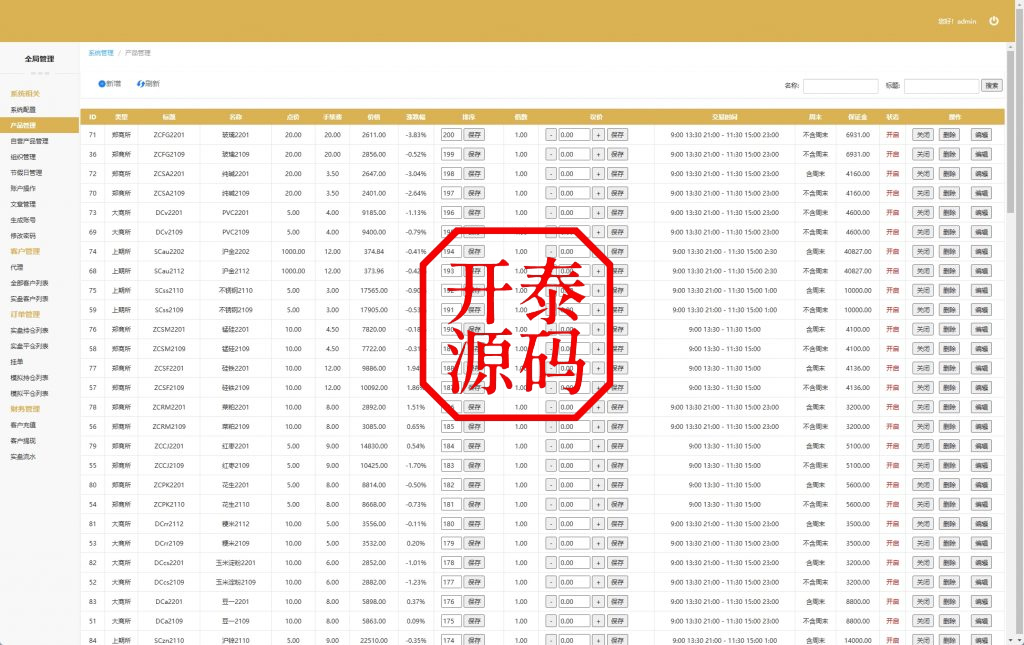Click the plus stepper in ZCSA2109 row
Viewport: 1024px width, 645px height.
click(x=598, y=193)
